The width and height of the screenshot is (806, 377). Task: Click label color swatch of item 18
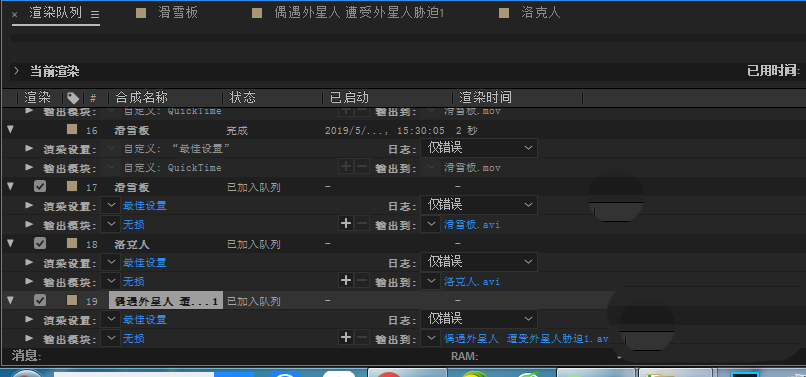coord(72,243)
